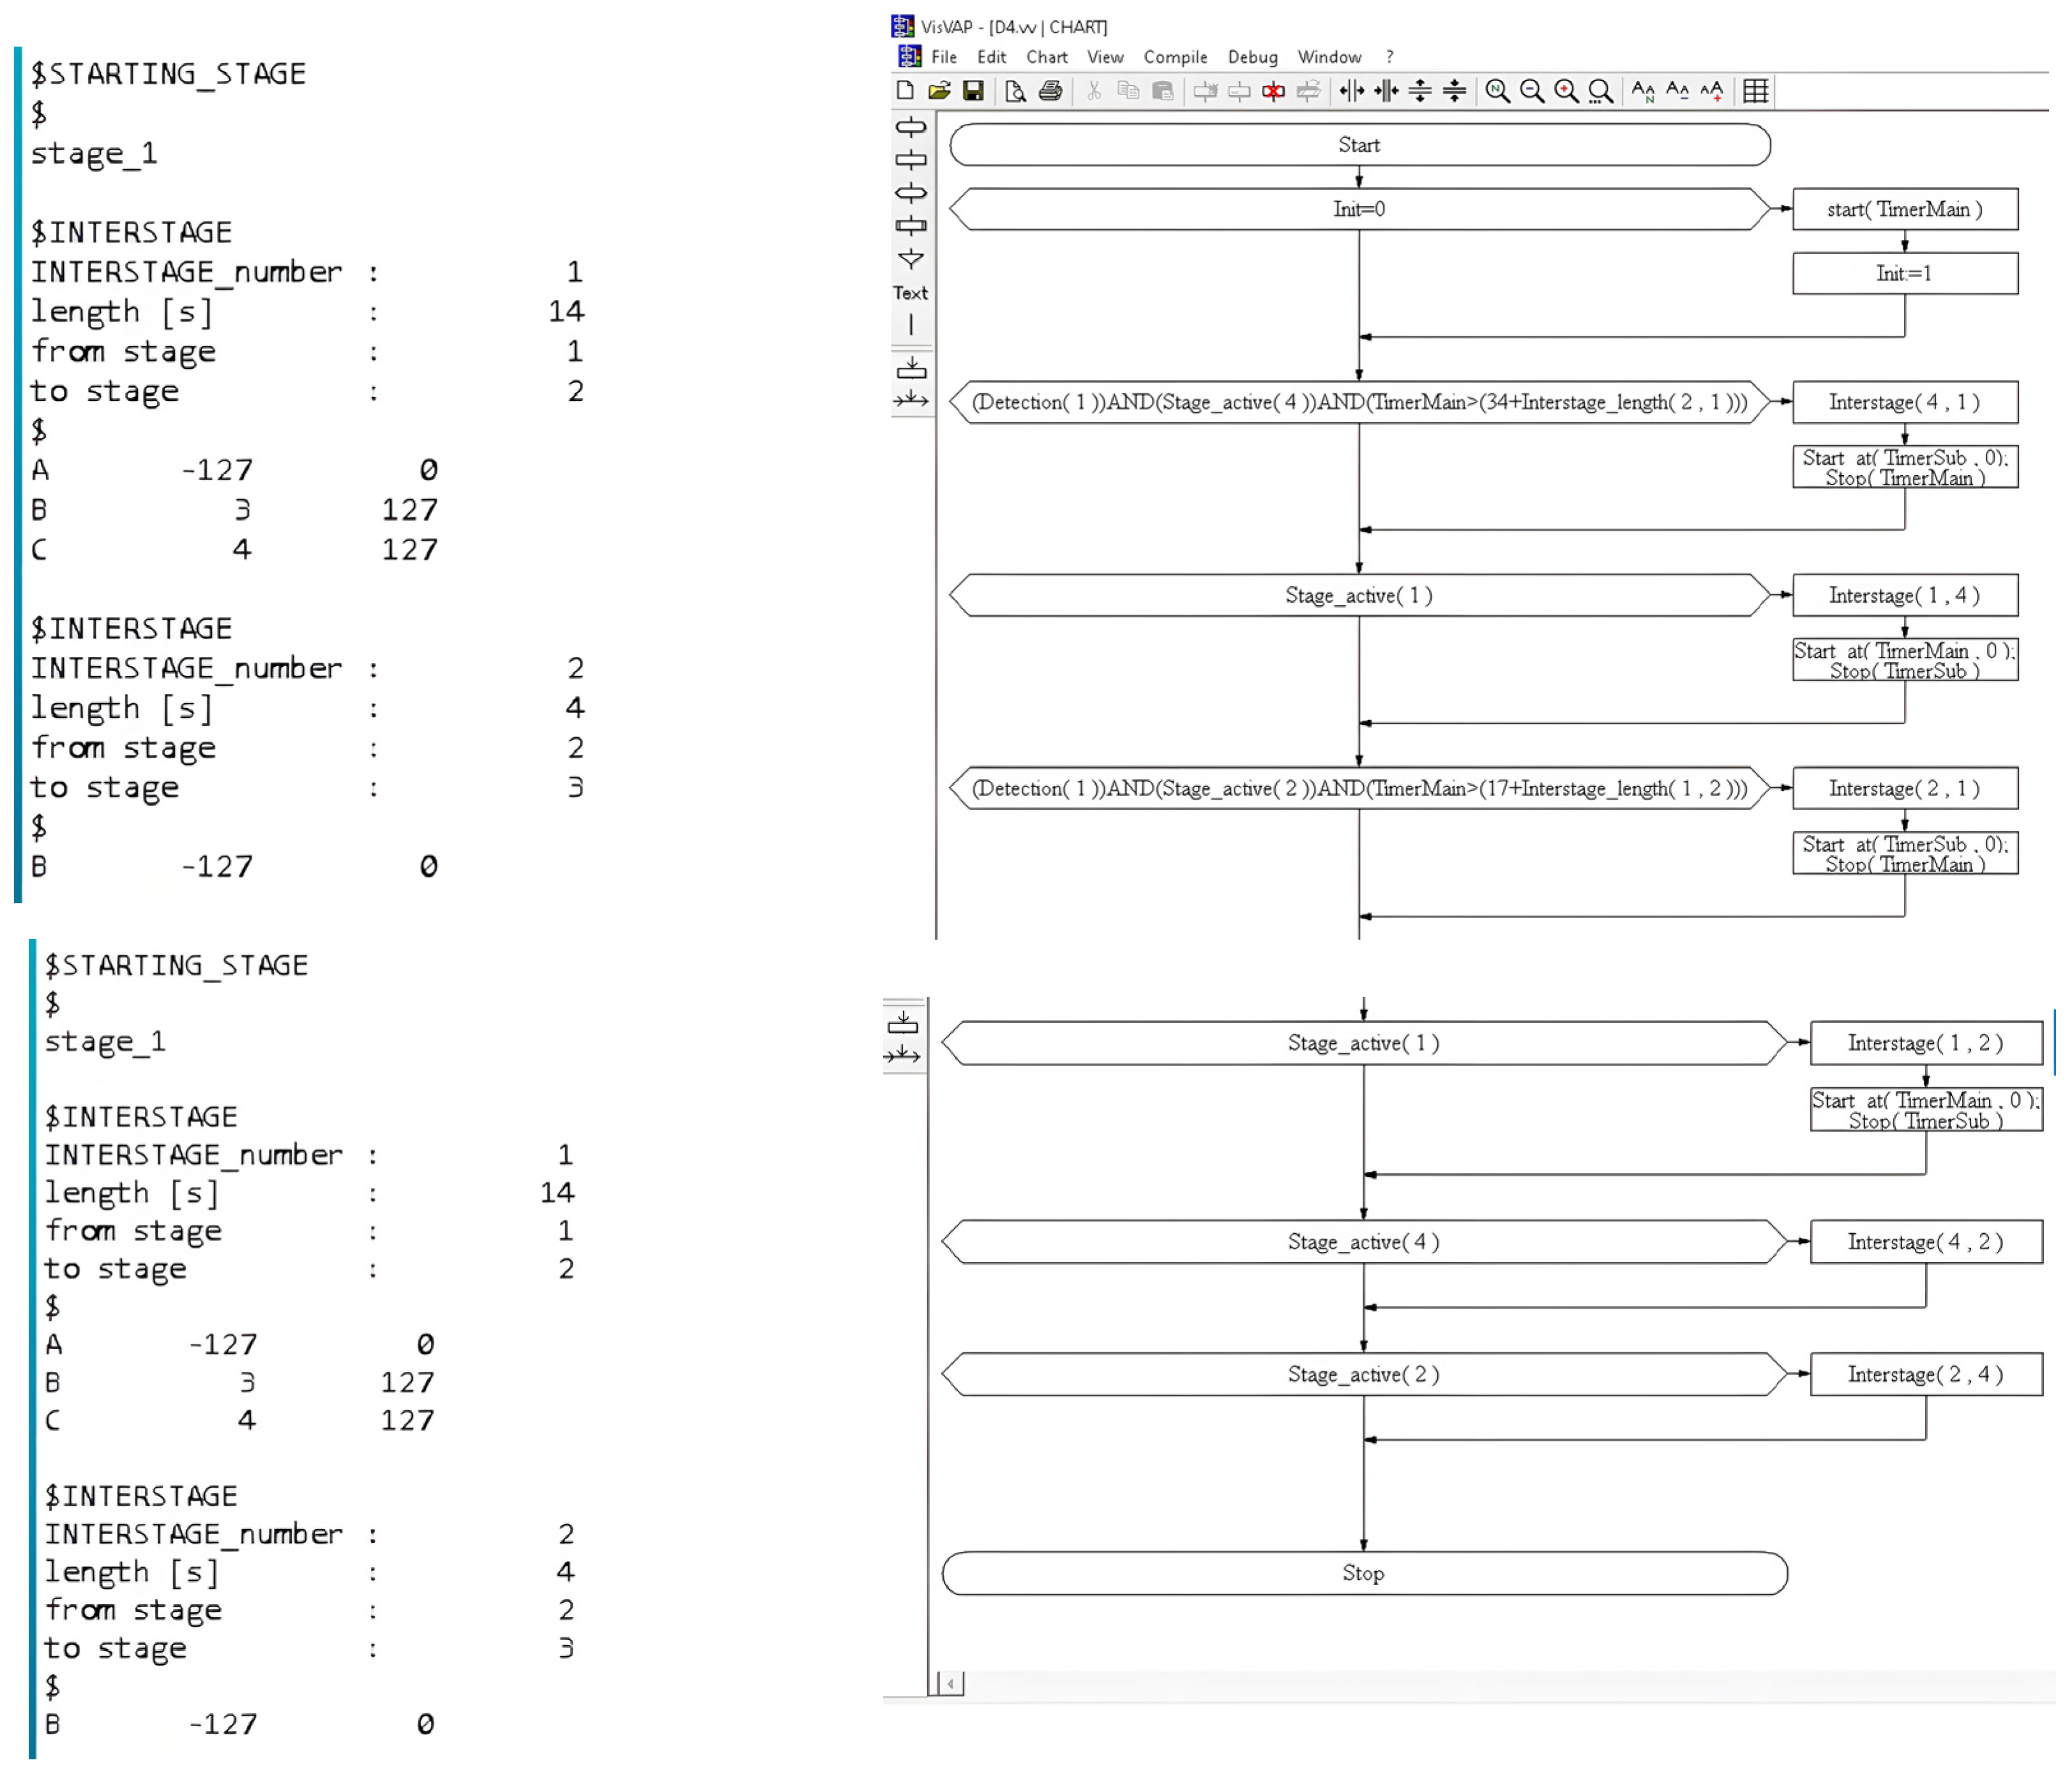
Task: Click the Stop flowchart block
Action: [x=1363, y=1573]
